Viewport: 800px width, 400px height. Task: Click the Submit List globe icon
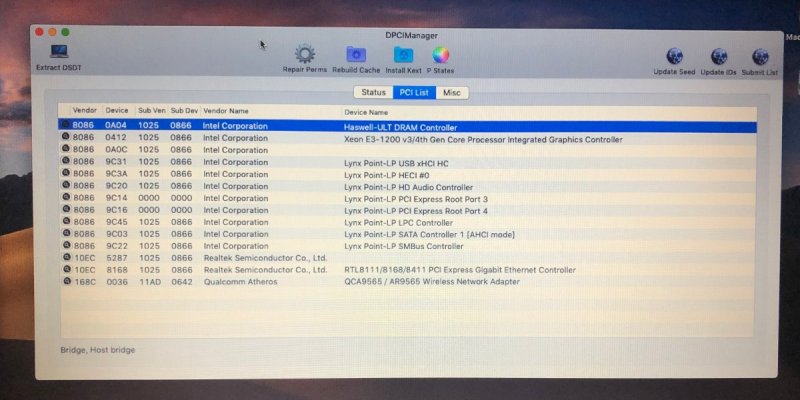(760, 56)
